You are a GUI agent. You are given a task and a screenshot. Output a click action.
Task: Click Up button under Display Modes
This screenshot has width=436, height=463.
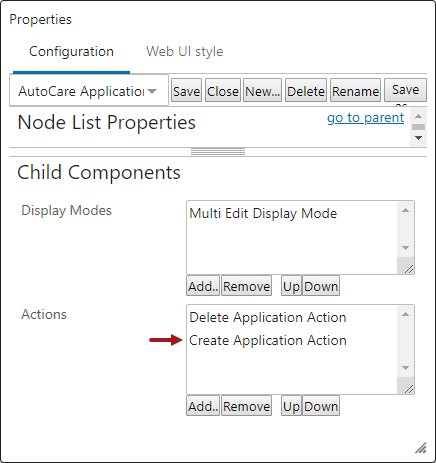coord(292,286)
